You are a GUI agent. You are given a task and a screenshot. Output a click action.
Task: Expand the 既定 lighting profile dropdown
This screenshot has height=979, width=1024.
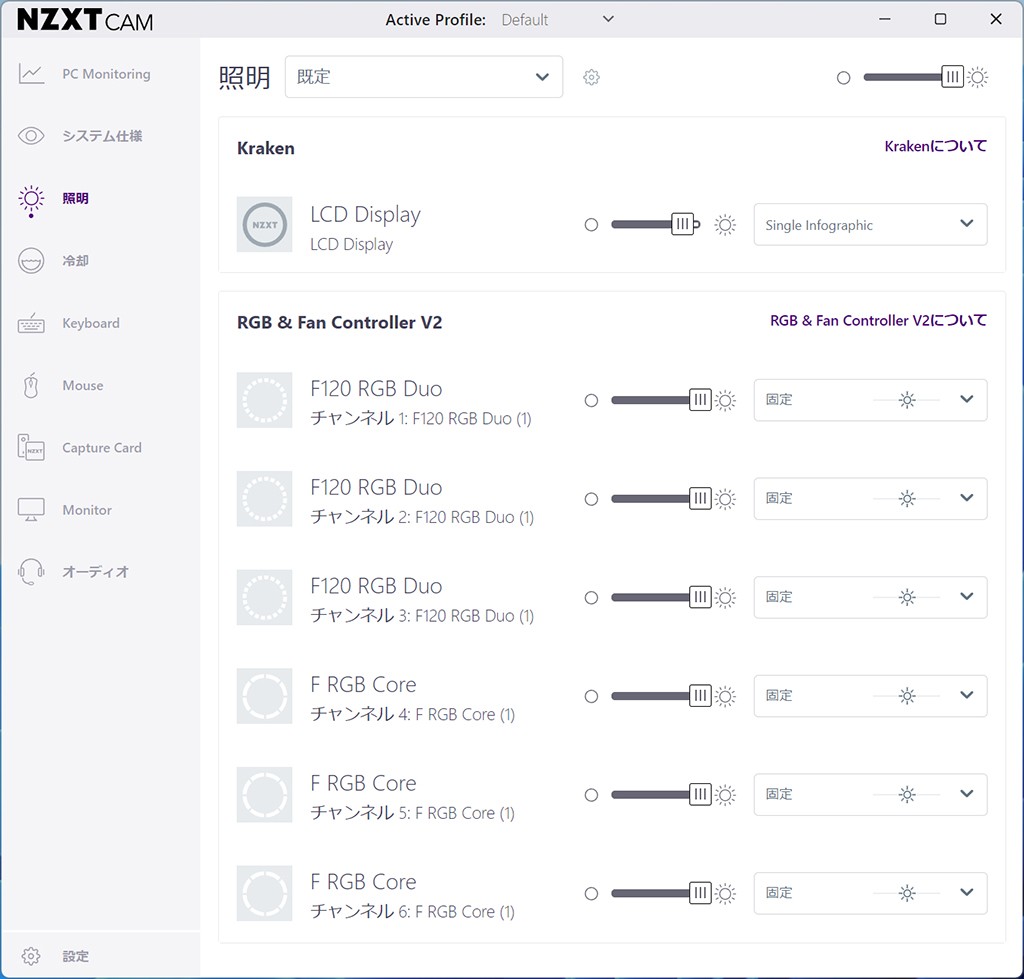[x=423, y=77]
